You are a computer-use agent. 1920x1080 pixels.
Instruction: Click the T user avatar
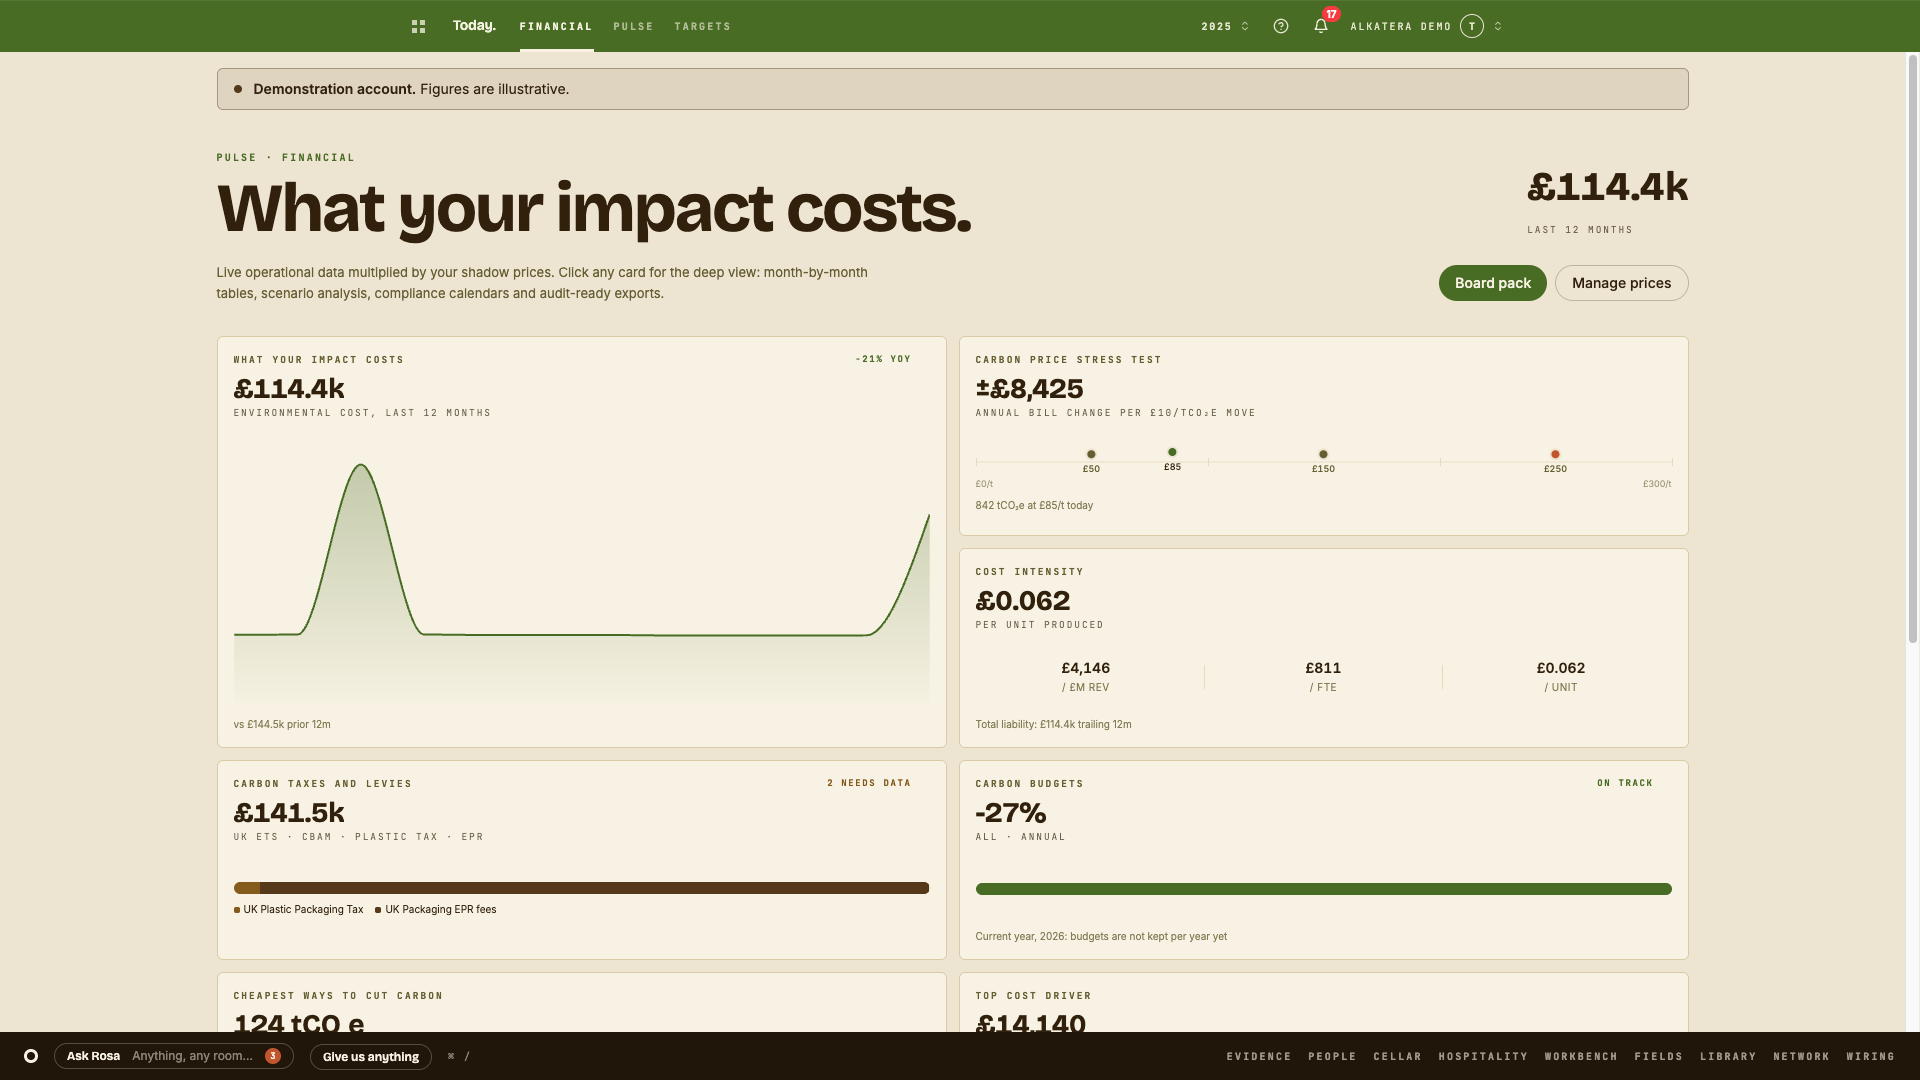(x=1472, y=27)
